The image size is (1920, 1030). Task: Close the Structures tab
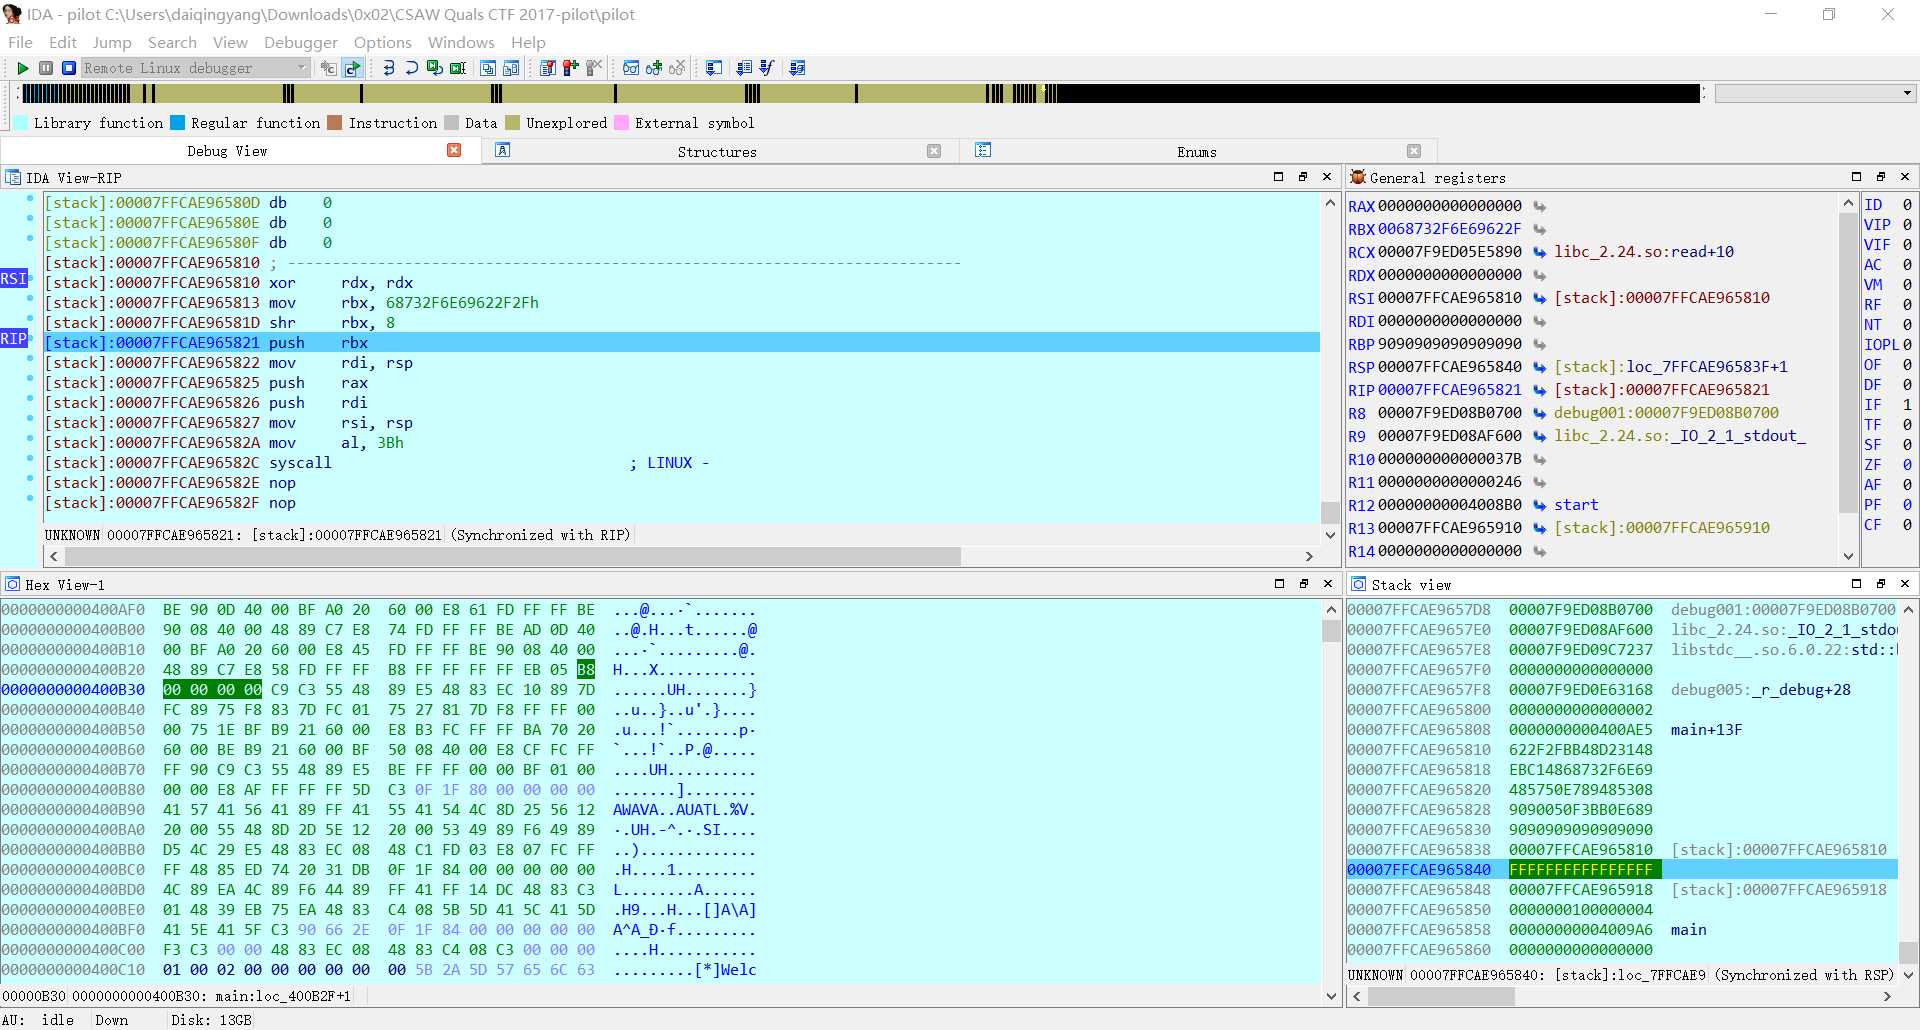[x=934, y=151]
